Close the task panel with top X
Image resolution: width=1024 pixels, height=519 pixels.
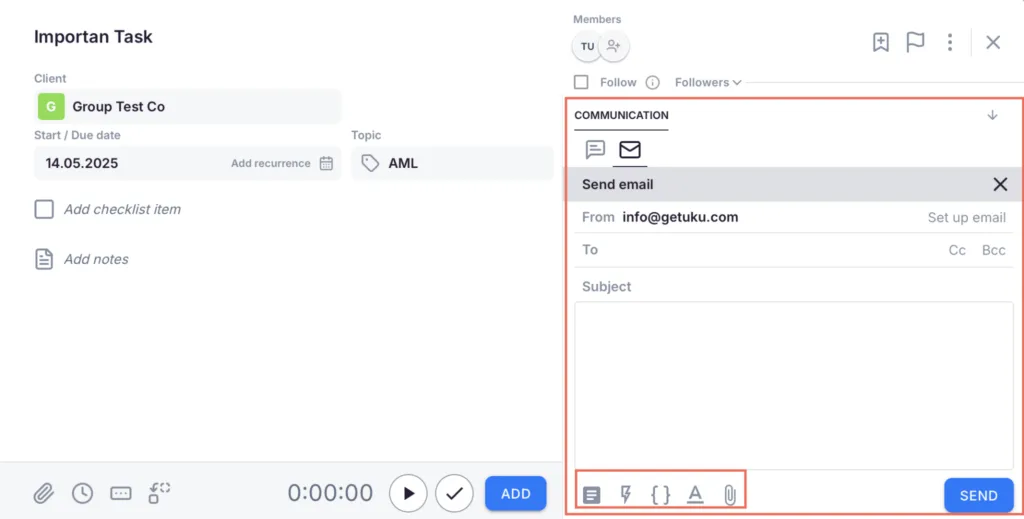(x=993, y=42)
